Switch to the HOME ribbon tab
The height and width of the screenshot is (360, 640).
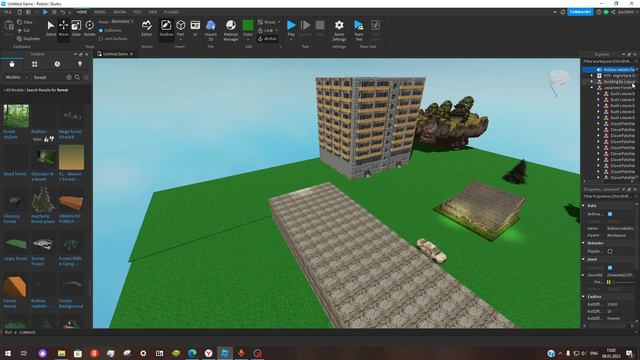click(82, 12)
